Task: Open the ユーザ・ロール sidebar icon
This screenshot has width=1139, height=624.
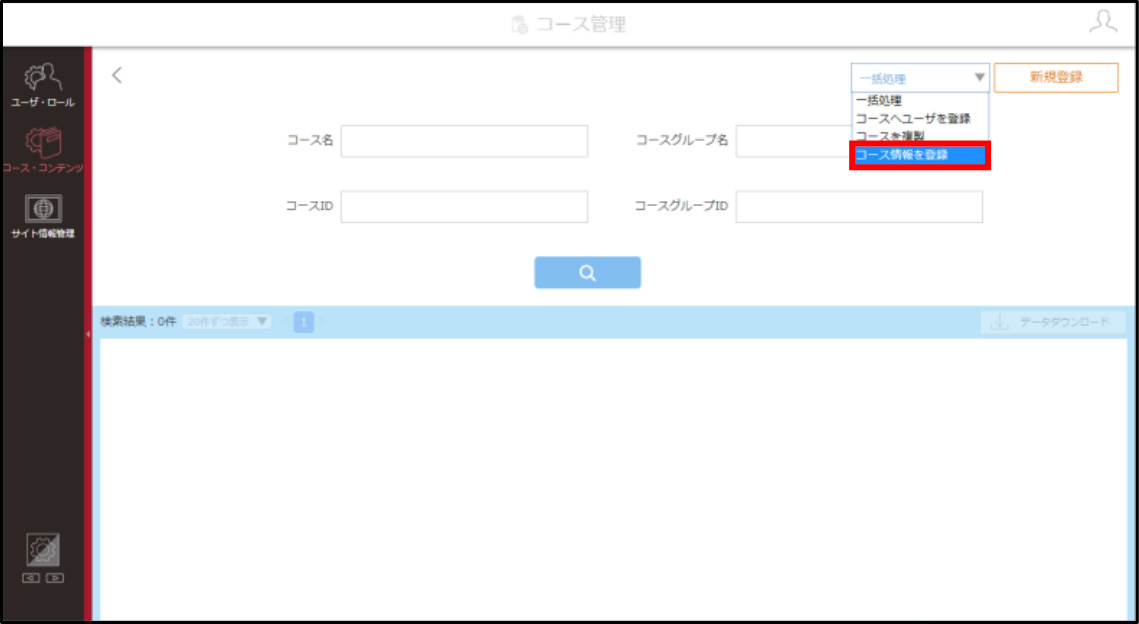Action: pyautogui.click(x=42, y=78)
